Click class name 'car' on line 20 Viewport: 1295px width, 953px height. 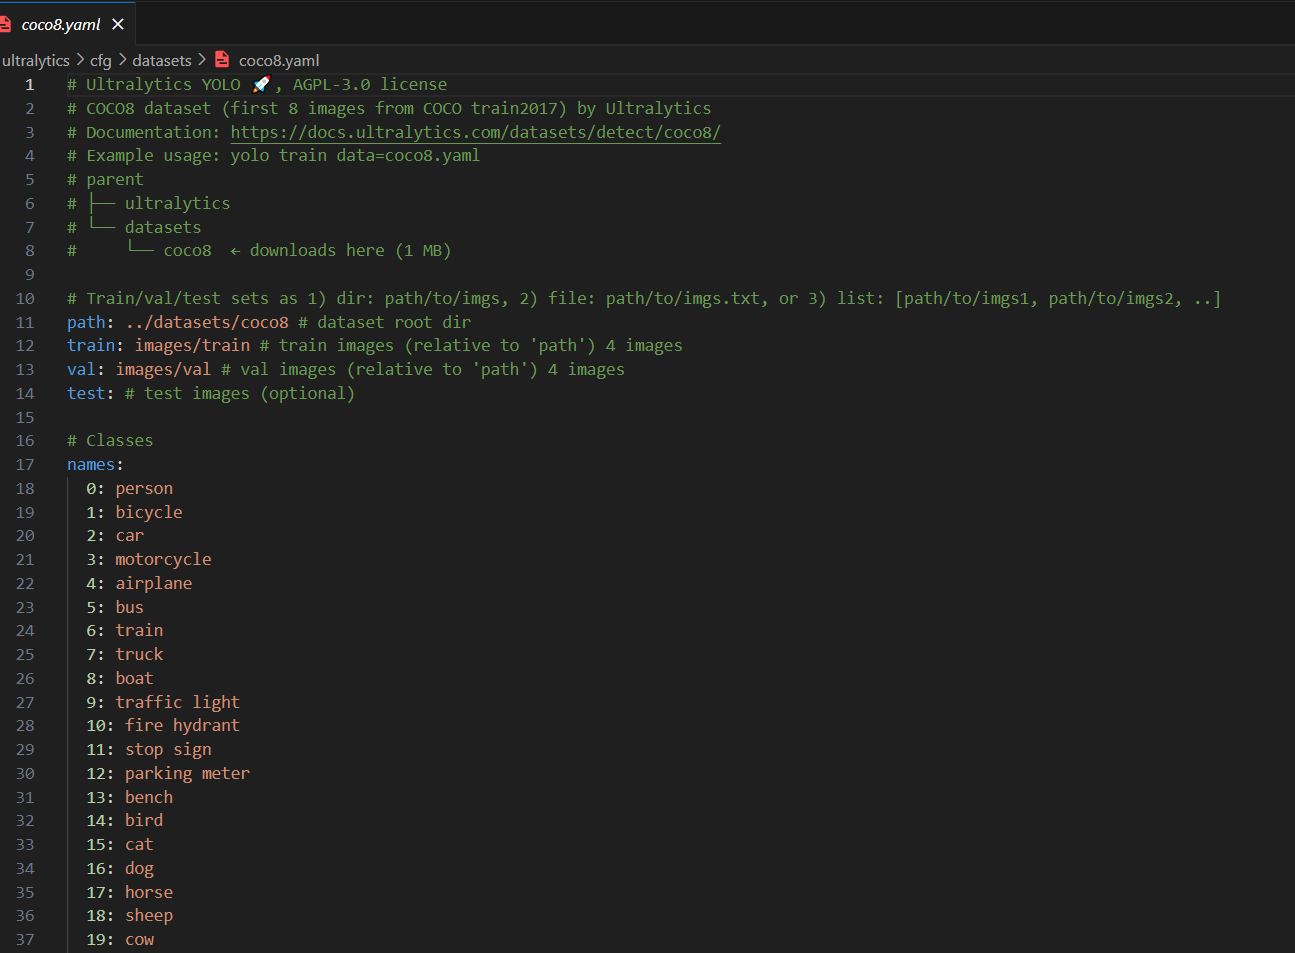tap(129, 536)
